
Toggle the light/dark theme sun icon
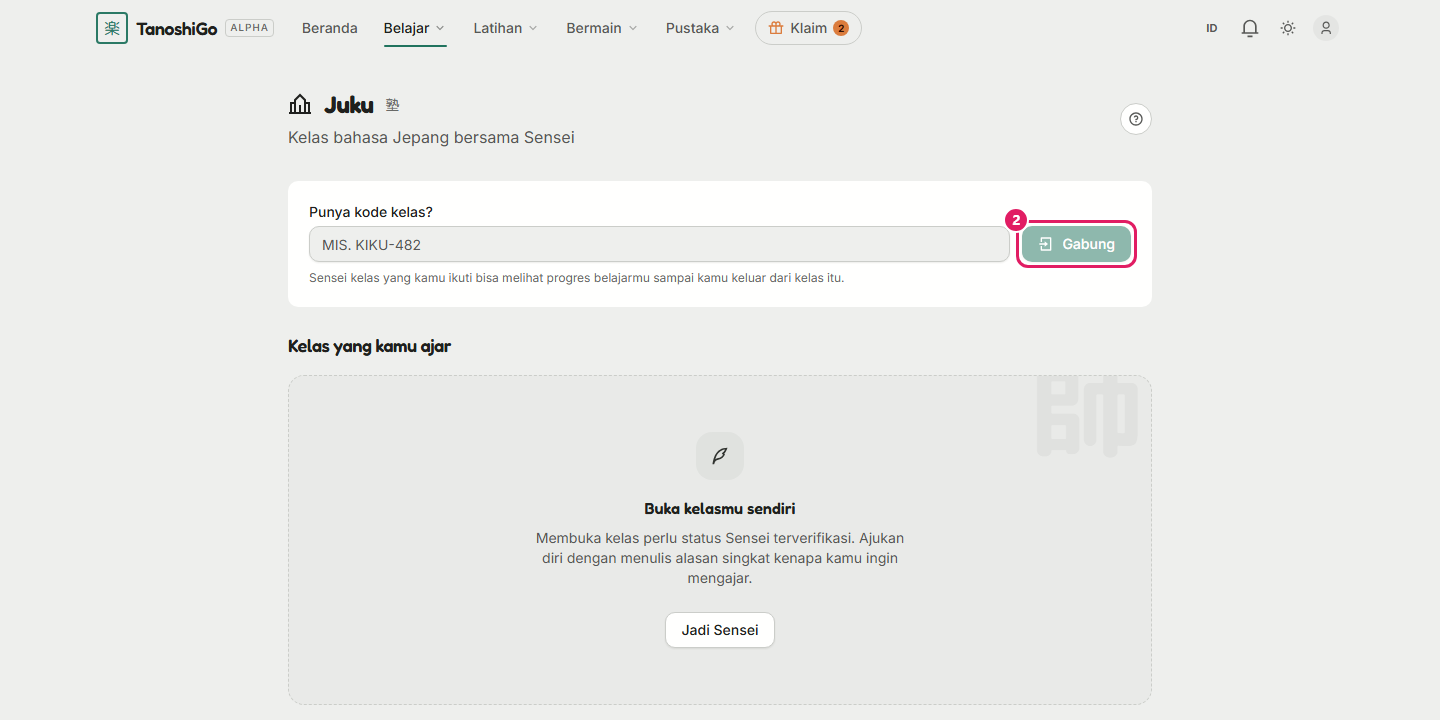tap(1288, 28)
